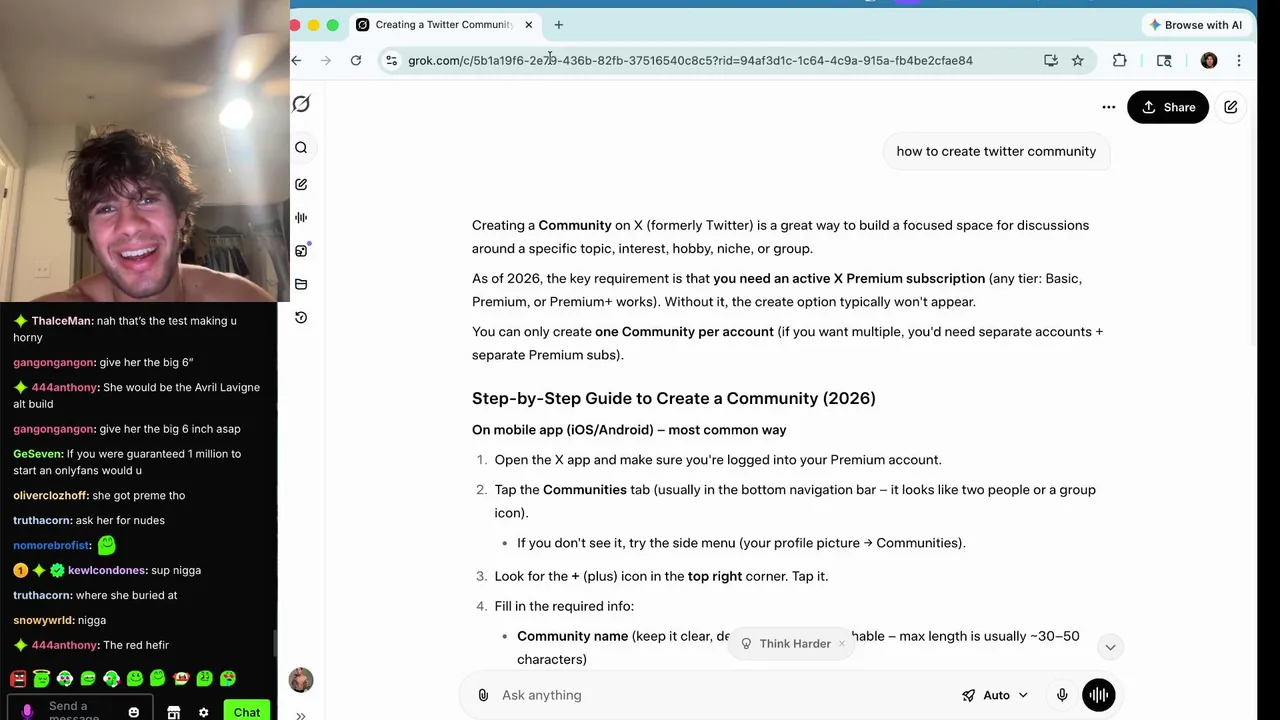The width and height of the screenshot is (1280, 720).
Task: Click username GeSeven in chat
Action: [38, 454]
